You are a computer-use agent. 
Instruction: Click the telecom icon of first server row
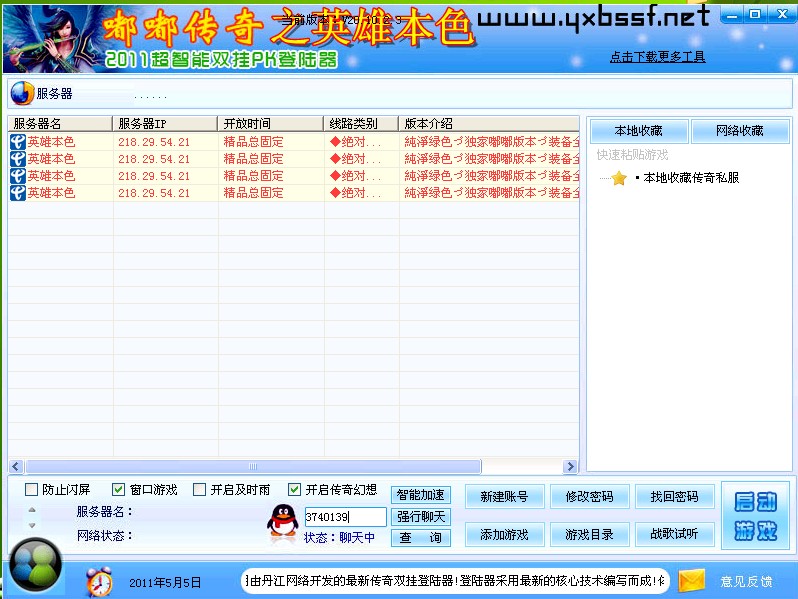18,142
